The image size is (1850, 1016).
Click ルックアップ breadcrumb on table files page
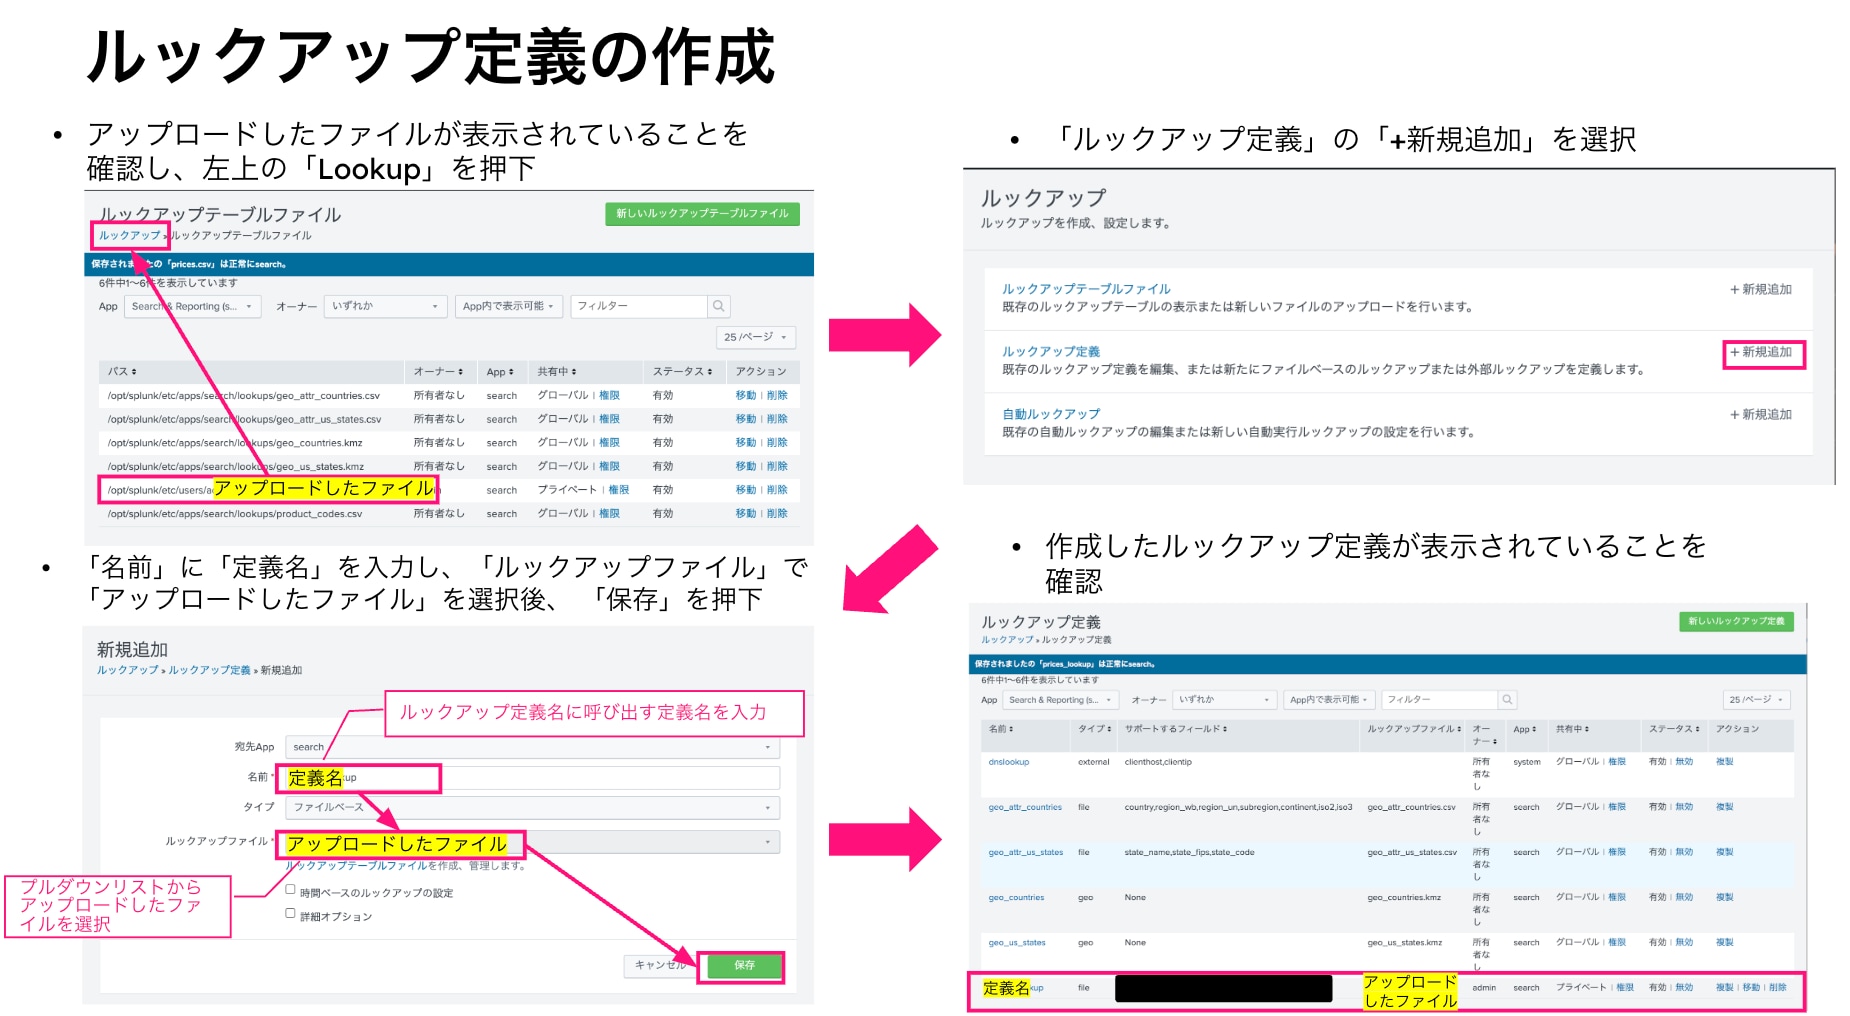coord(129,236)
